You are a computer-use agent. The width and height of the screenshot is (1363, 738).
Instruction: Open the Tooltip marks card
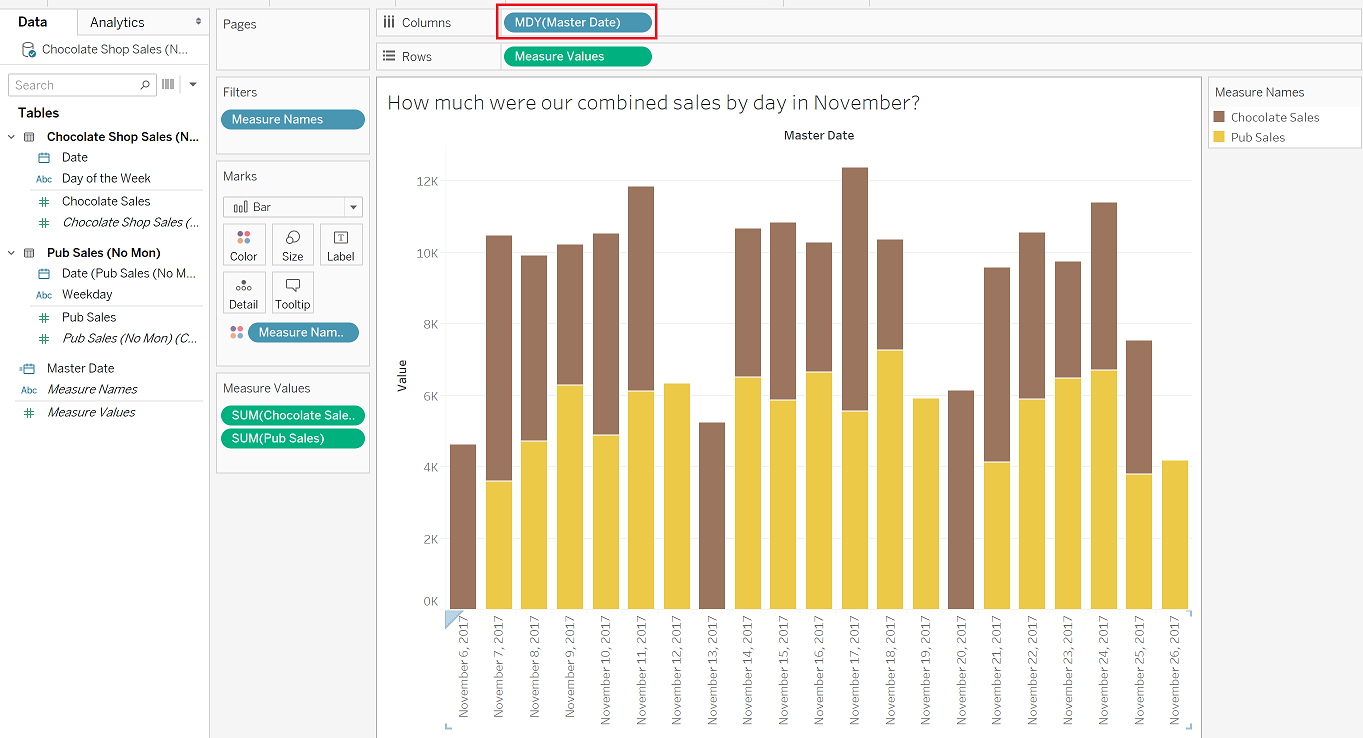click(x=293, y=292)
